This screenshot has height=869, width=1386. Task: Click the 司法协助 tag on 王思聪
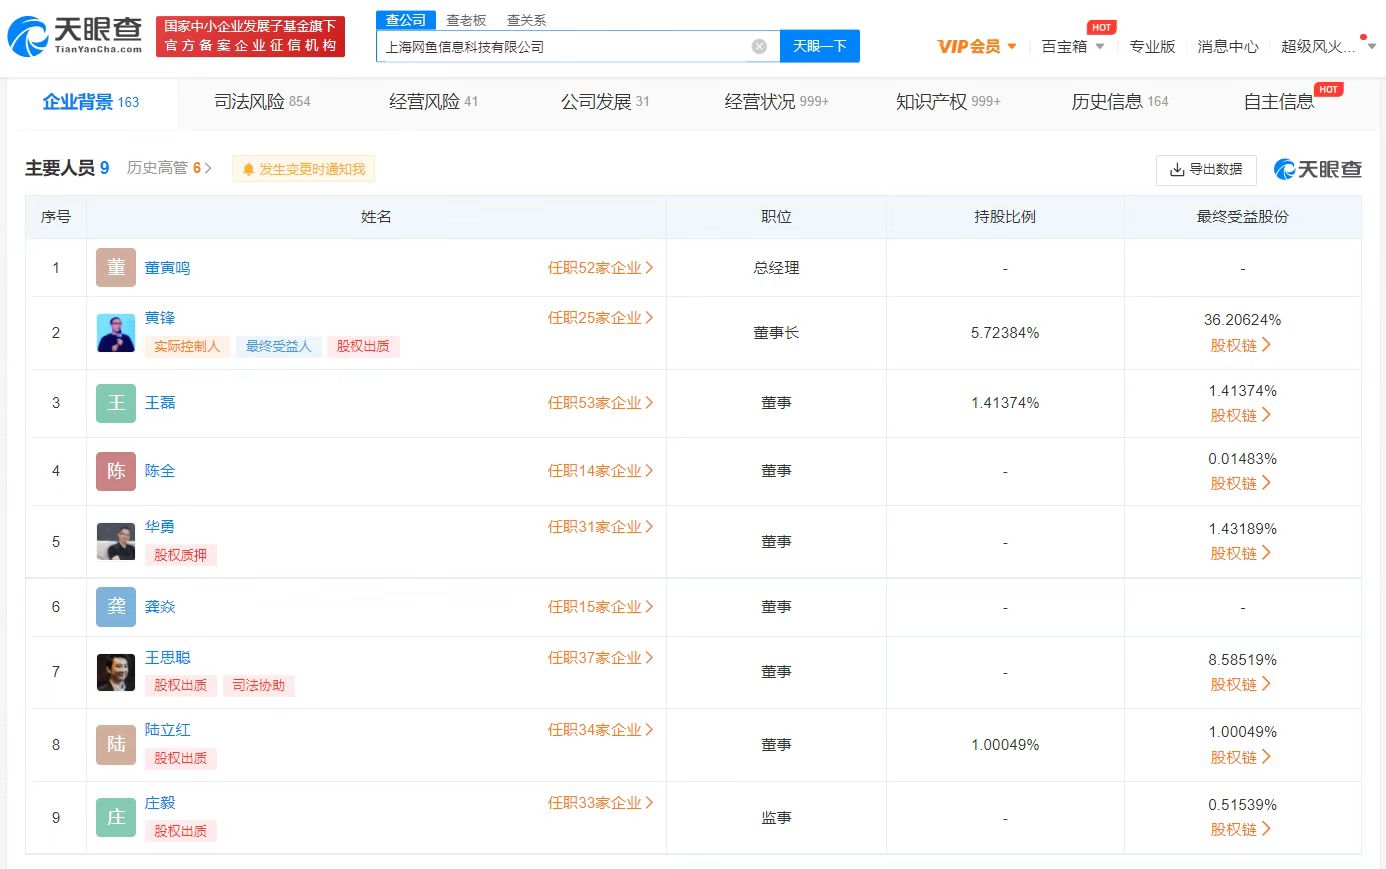pyautogui.click(x=258, y=686)
